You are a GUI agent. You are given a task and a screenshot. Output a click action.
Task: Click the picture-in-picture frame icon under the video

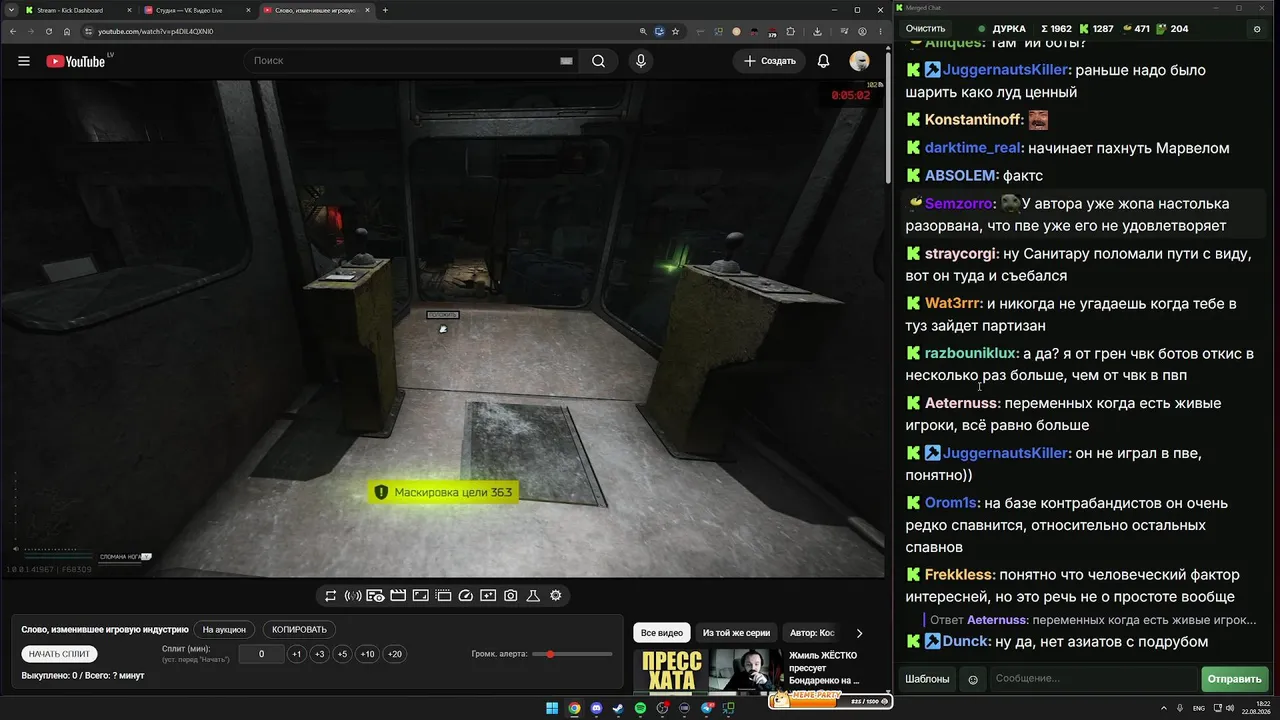tap(421, 596)
